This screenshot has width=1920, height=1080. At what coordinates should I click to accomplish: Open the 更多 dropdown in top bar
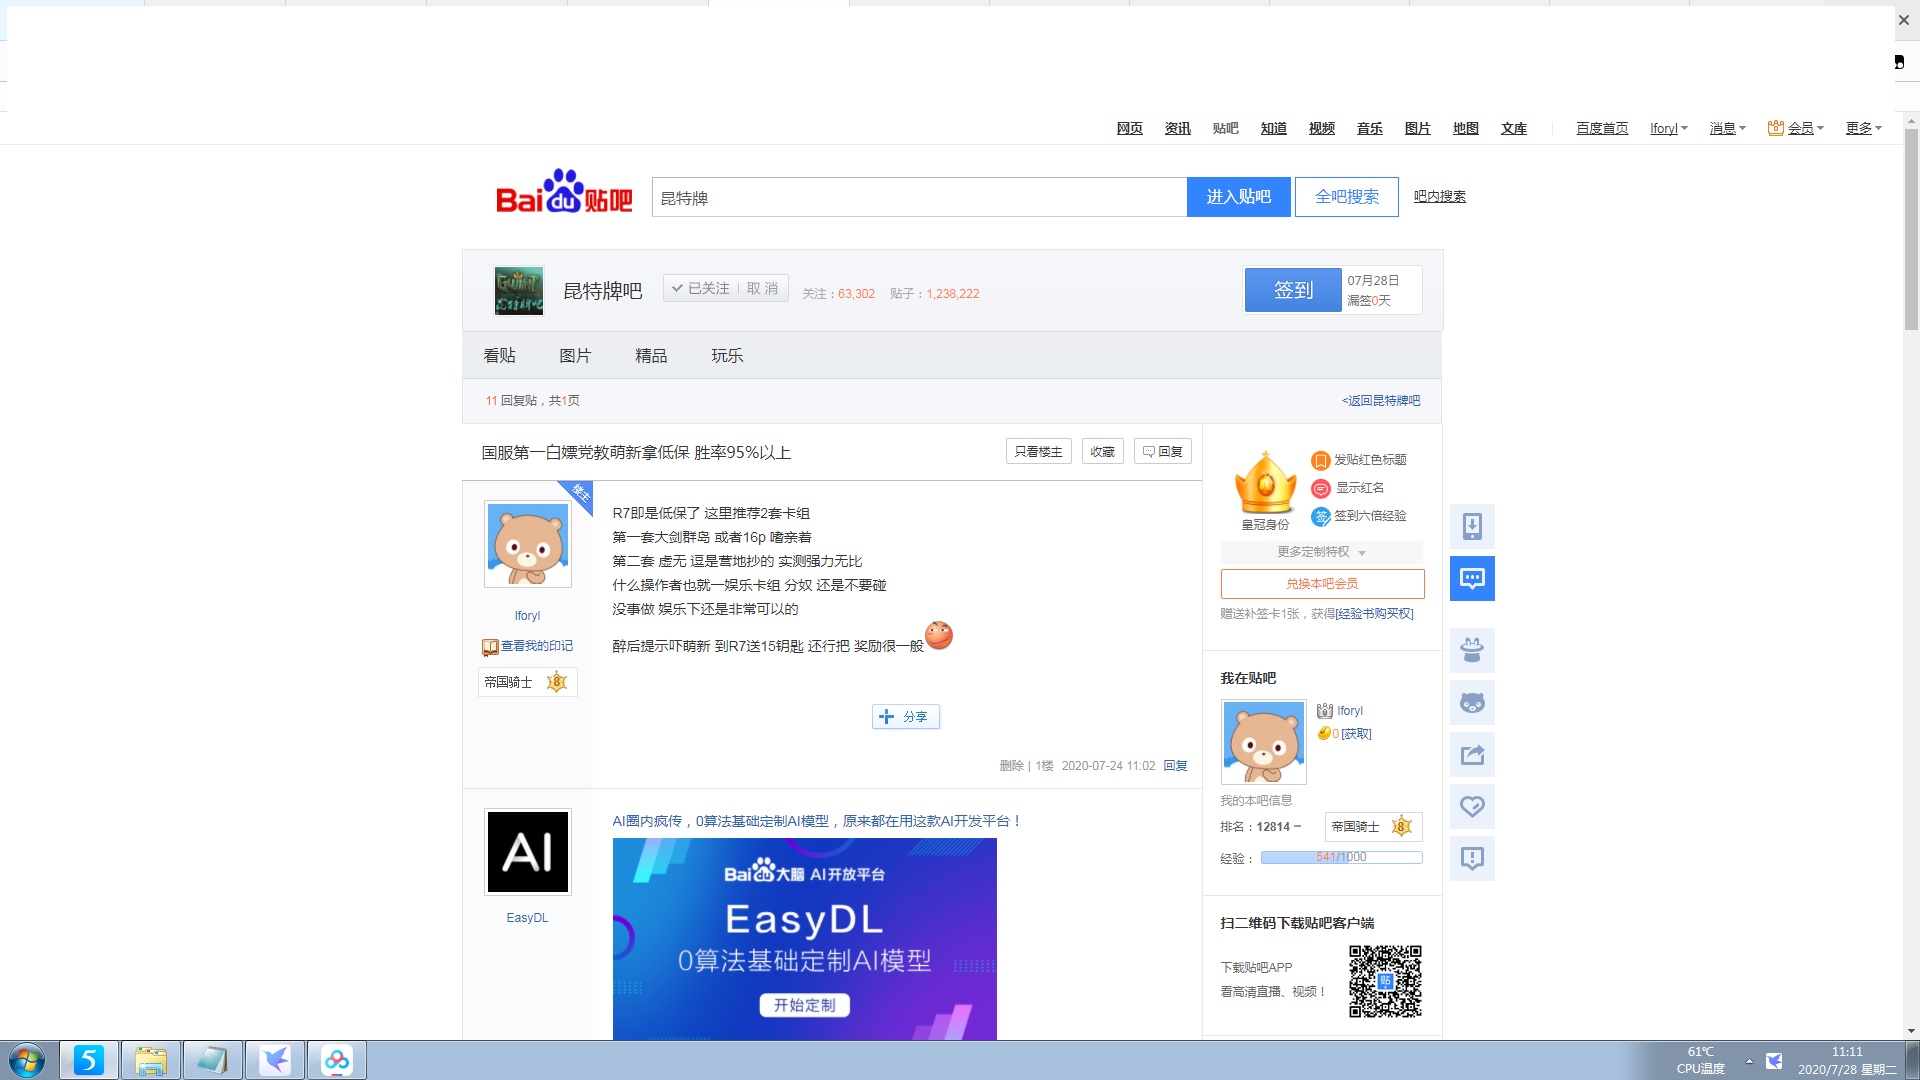[x=1863, y=128]
